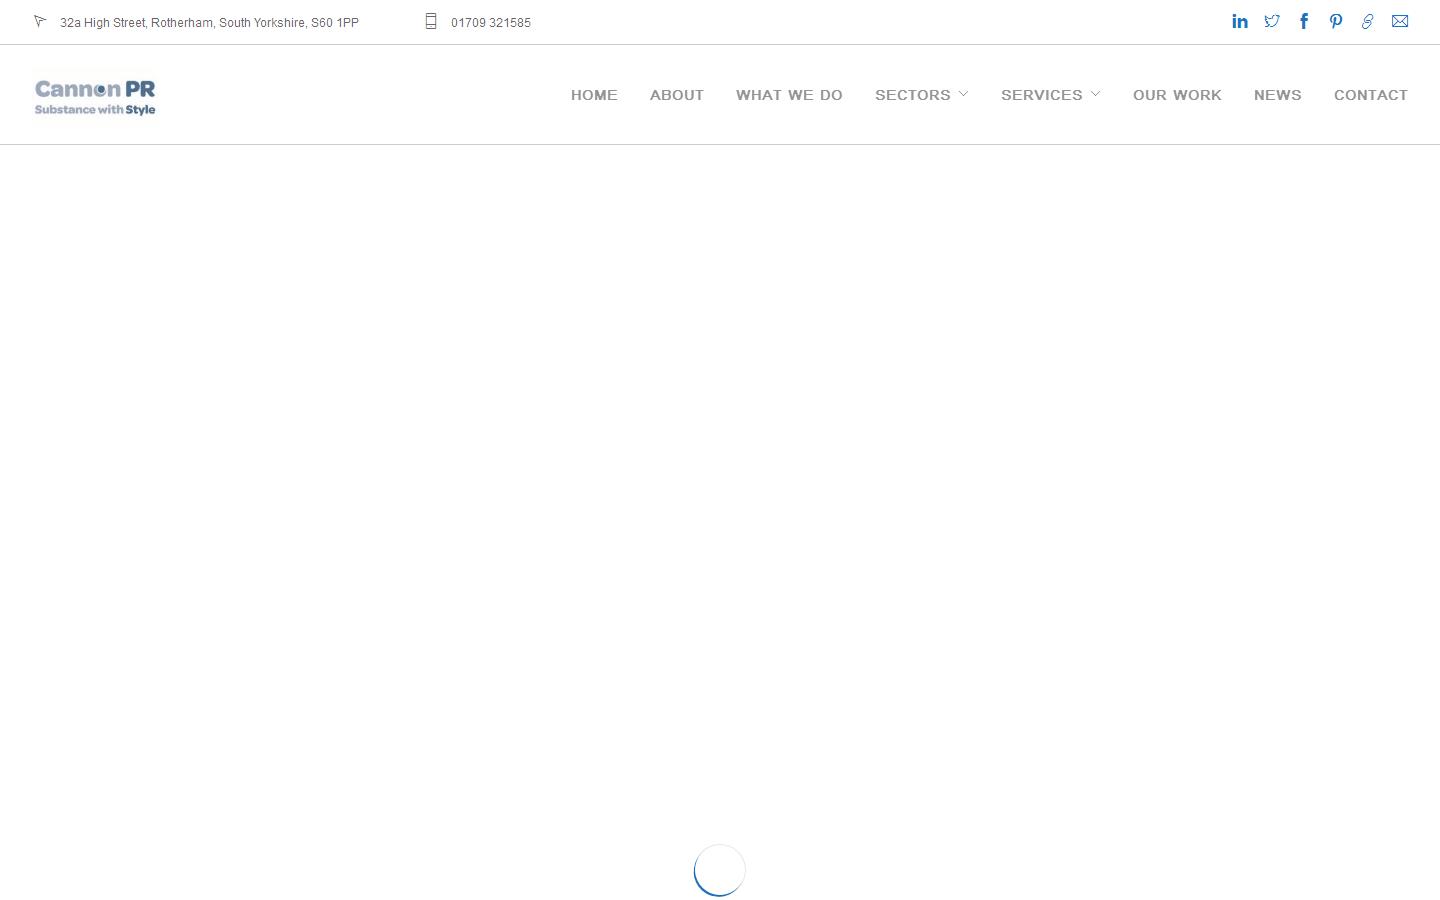Click the location flag icon beside the address

[40, 20]
